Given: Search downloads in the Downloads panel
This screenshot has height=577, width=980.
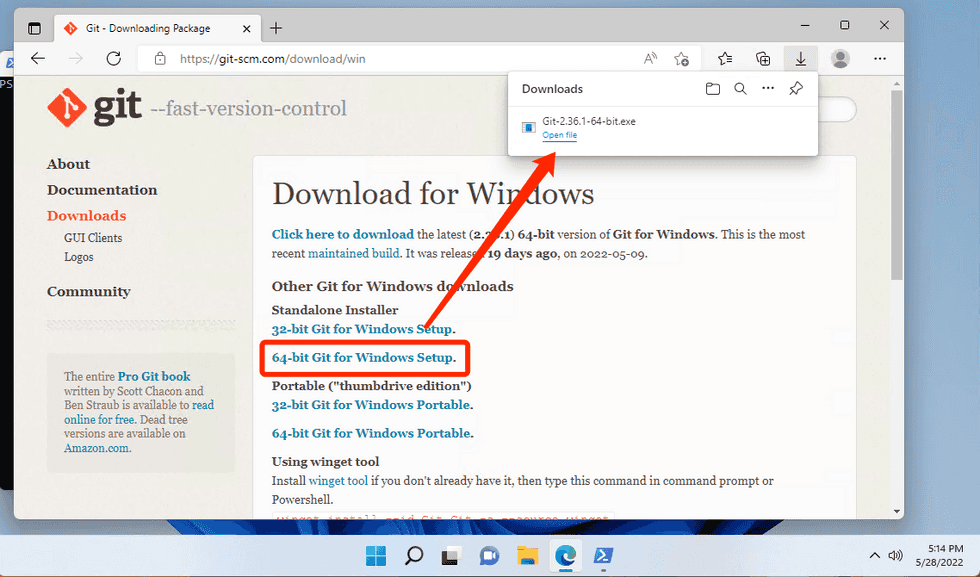Looking at the screenshot, I should point(740,89).
